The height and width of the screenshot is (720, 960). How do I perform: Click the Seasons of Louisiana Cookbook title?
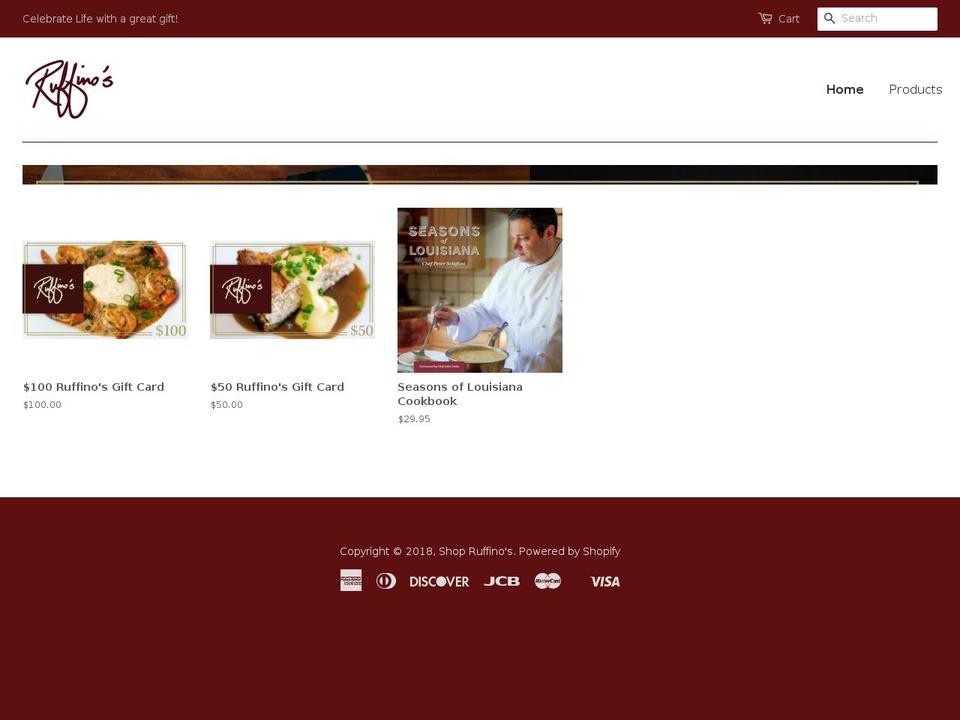pyautogui.click(x=460, y=394)
